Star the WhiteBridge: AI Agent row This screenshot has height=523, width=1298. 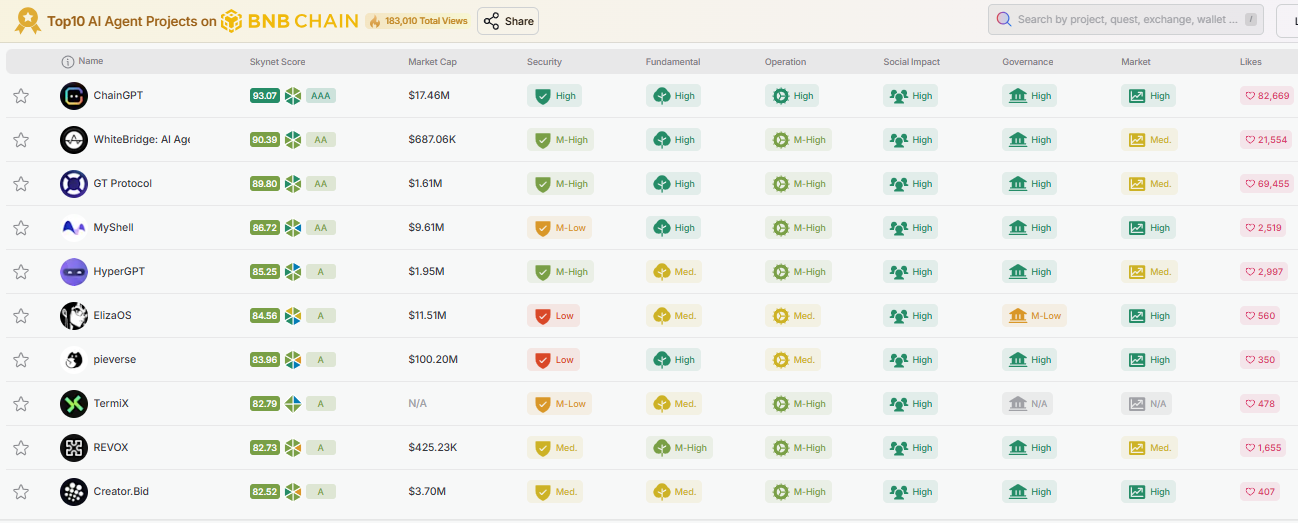tap(20, 140)
